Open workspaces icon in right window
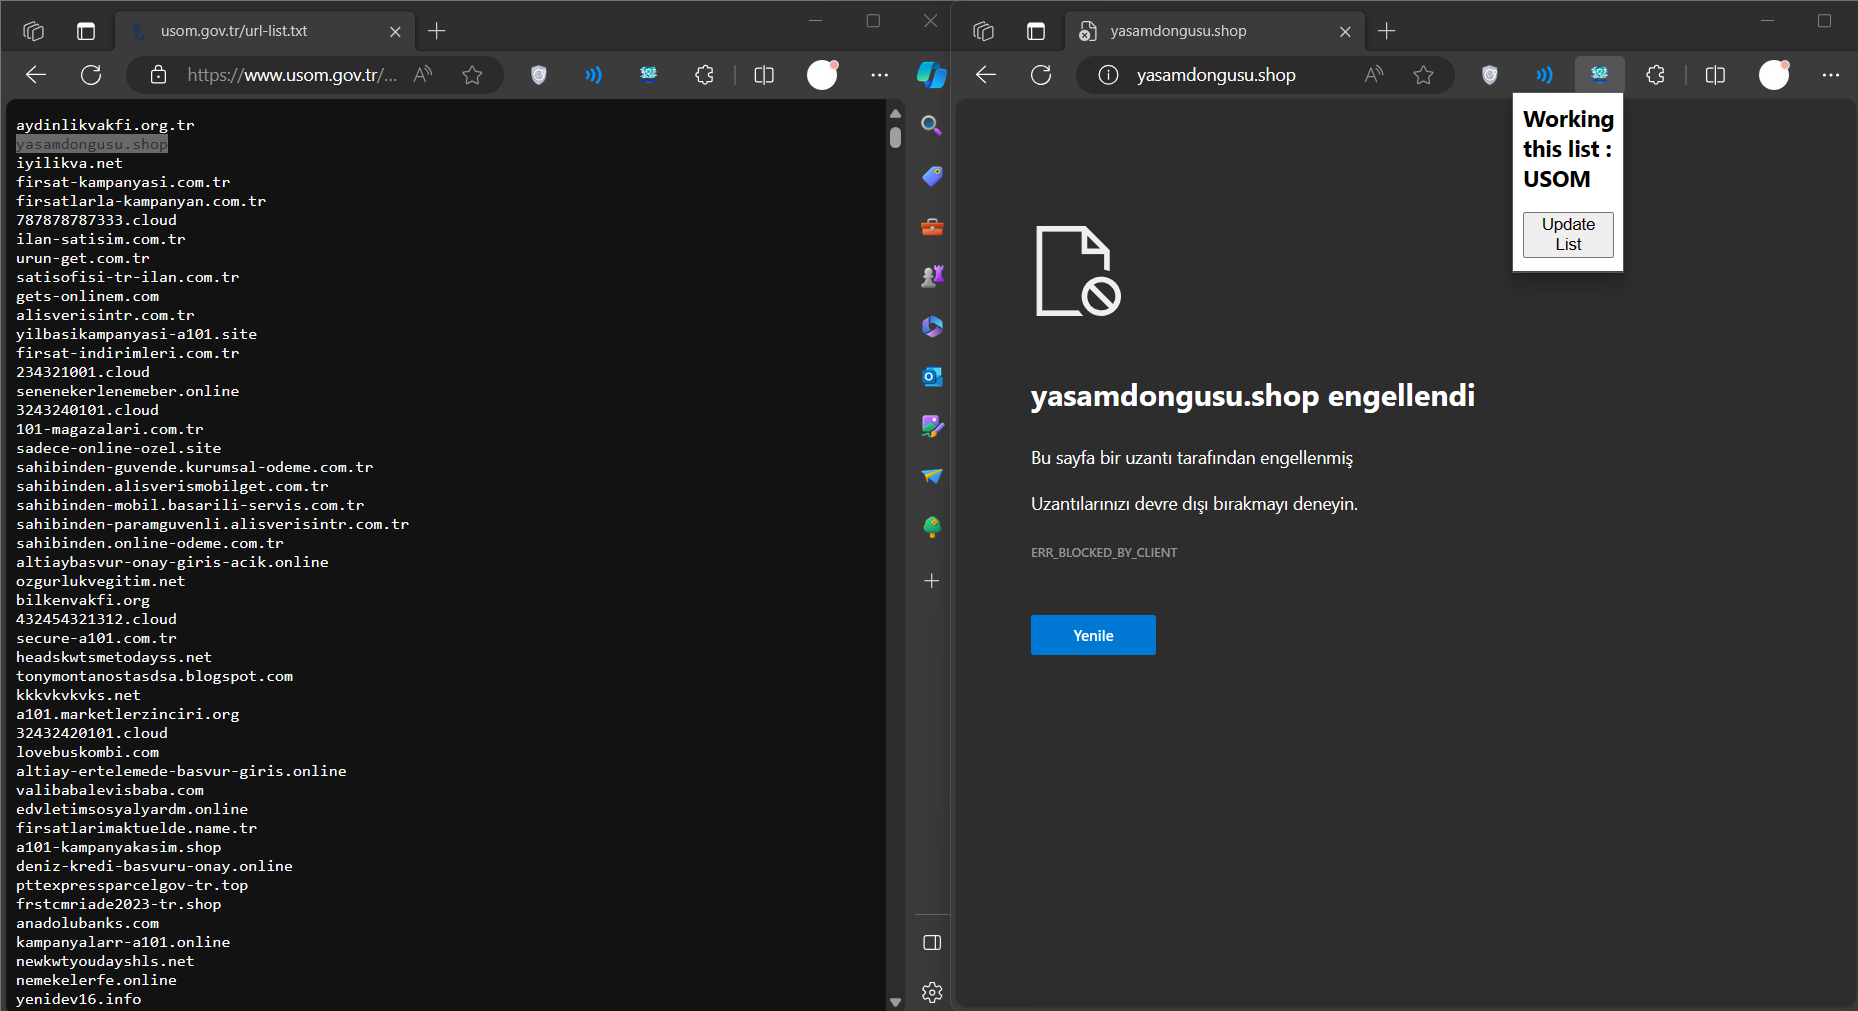 [983, 31]
